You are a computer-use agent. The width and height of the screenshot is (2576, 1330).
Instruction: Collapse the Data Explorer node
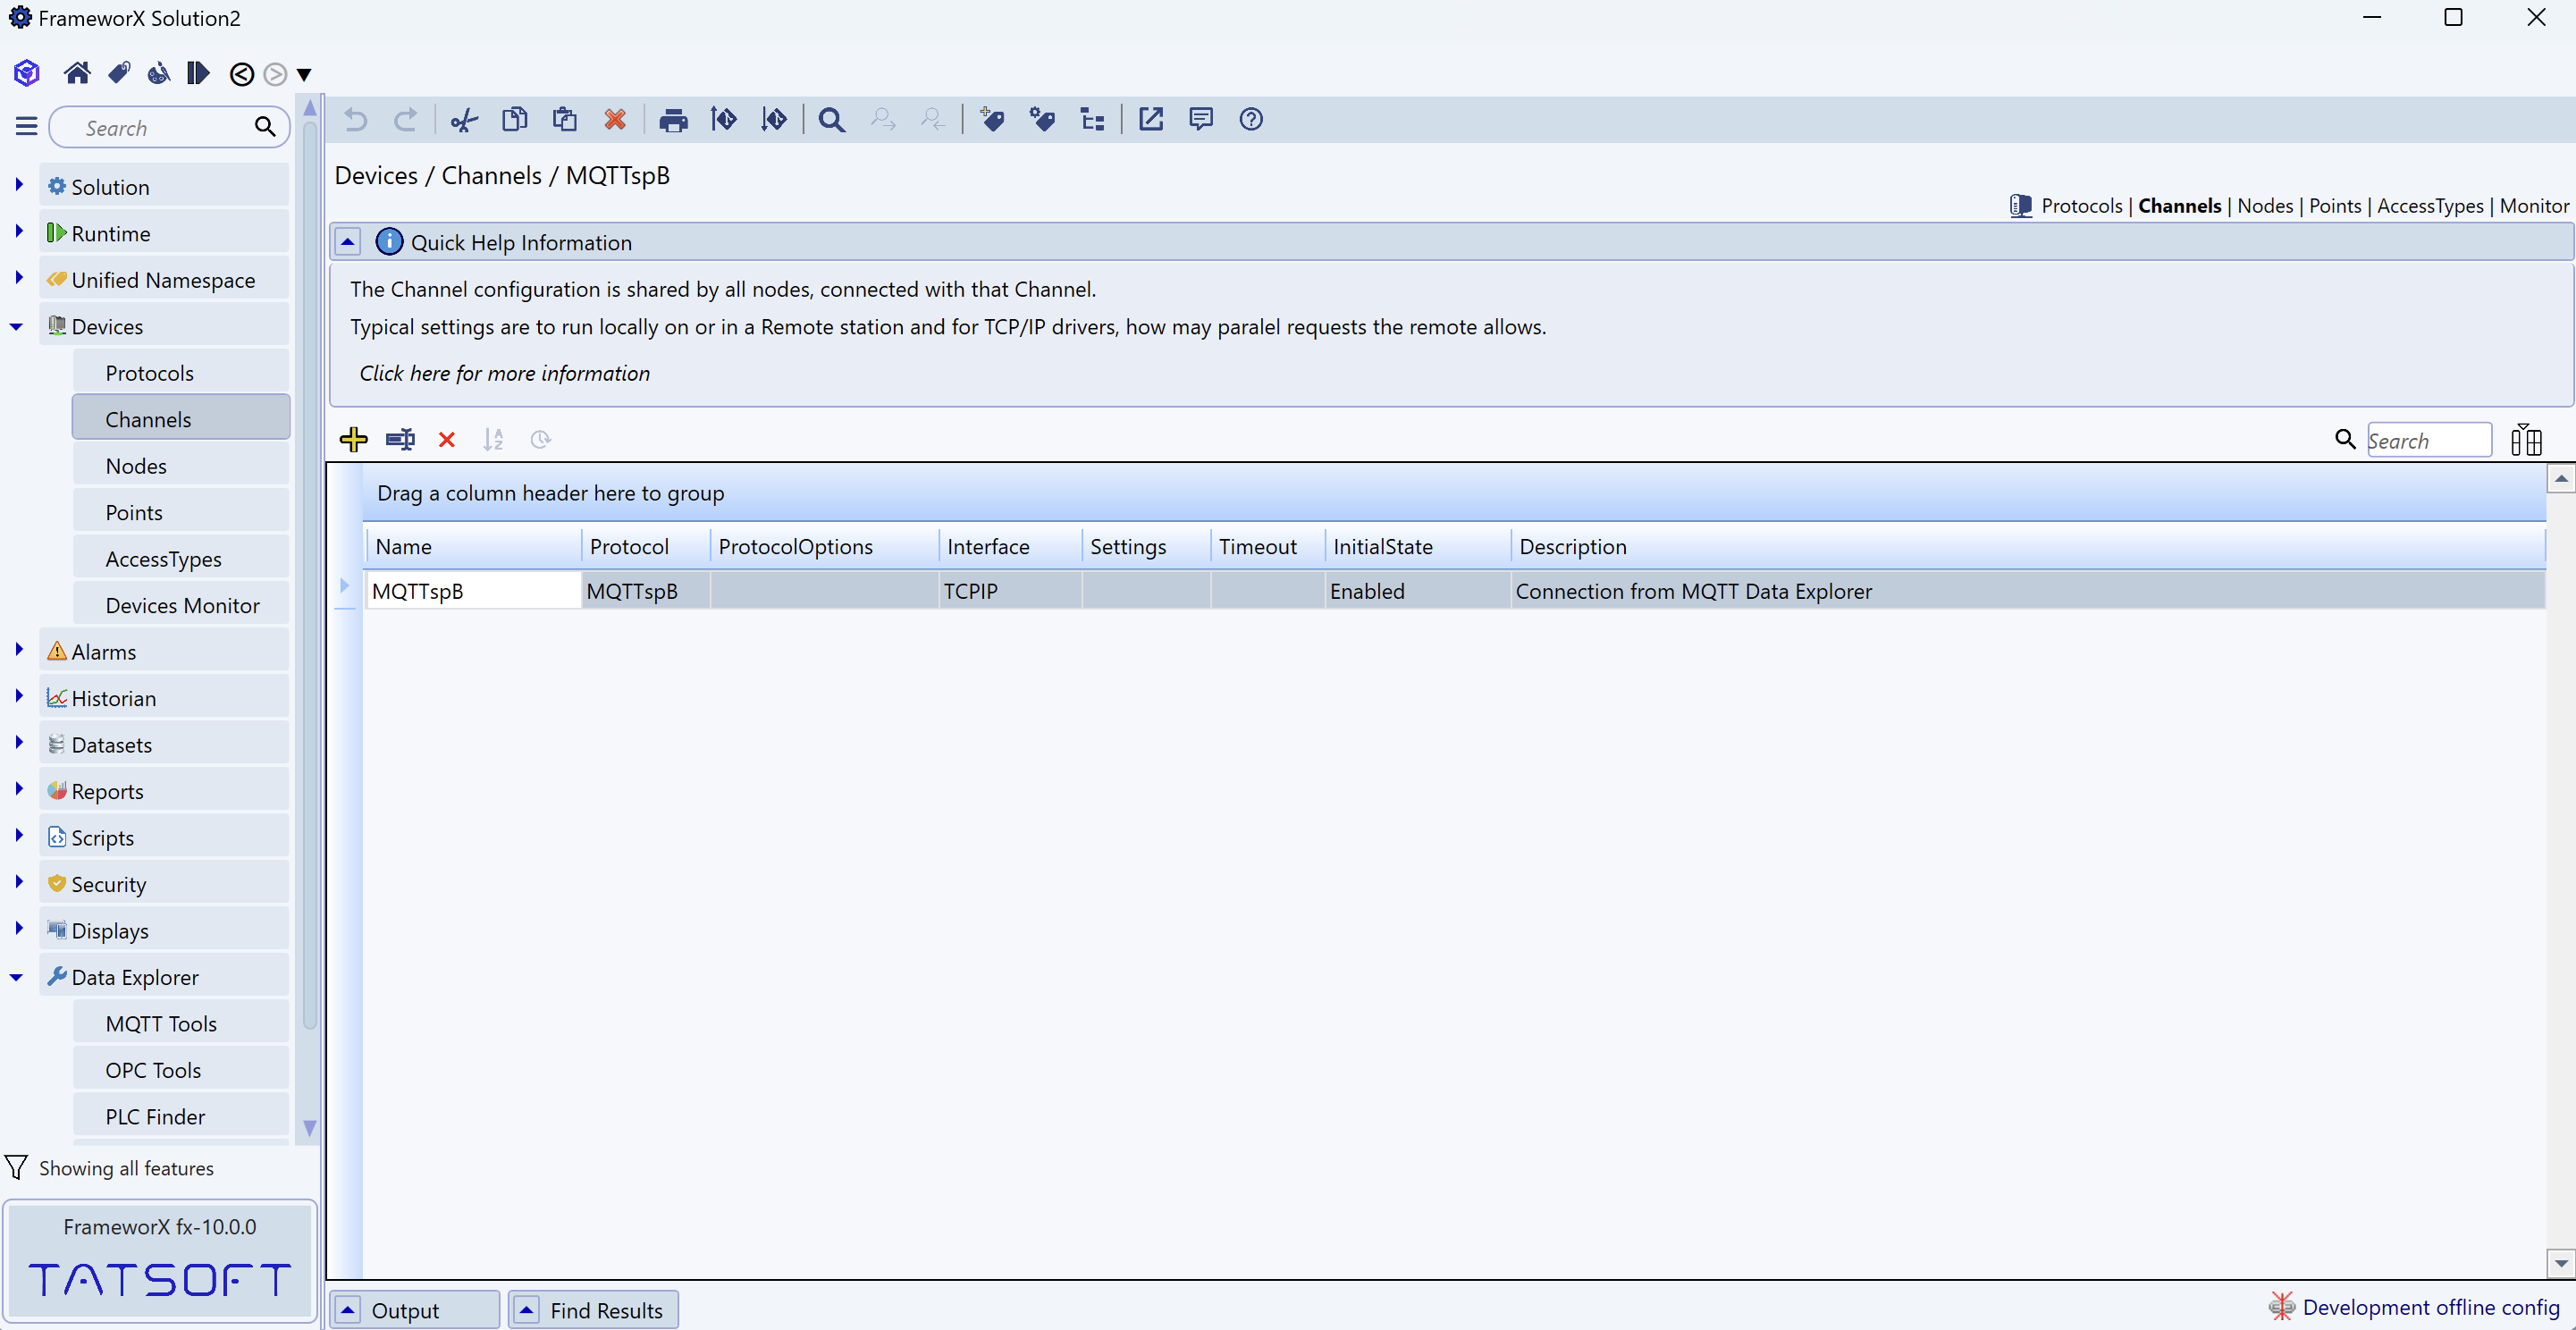(16, 977)
